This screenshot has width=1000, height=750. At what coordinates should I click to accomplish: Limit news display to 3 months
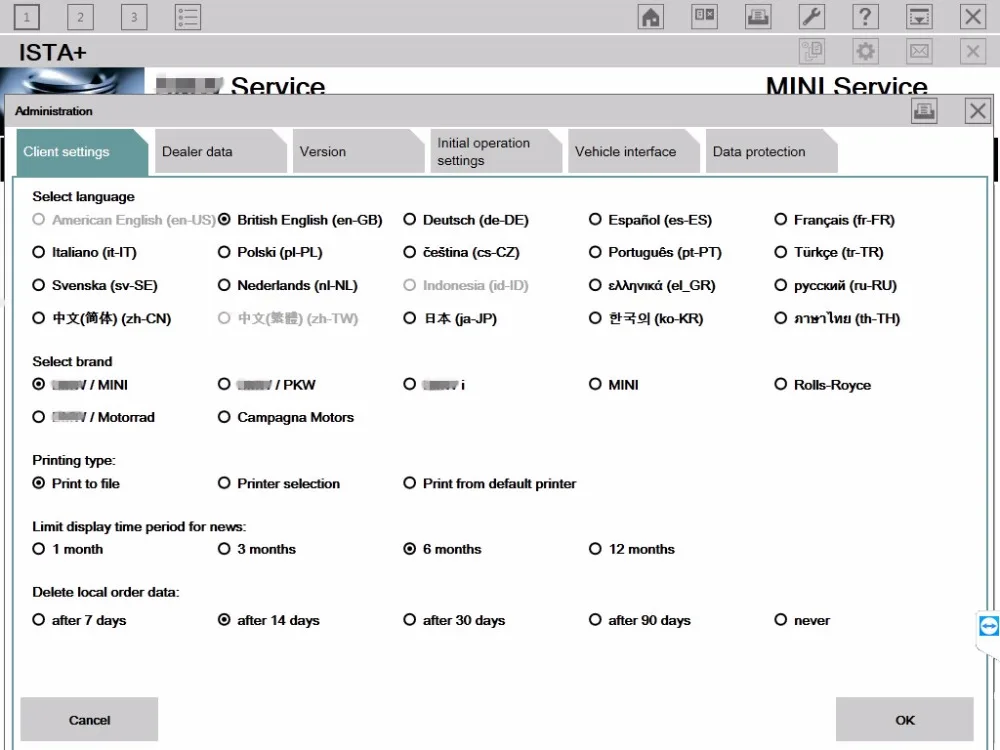tap(257, 549)
